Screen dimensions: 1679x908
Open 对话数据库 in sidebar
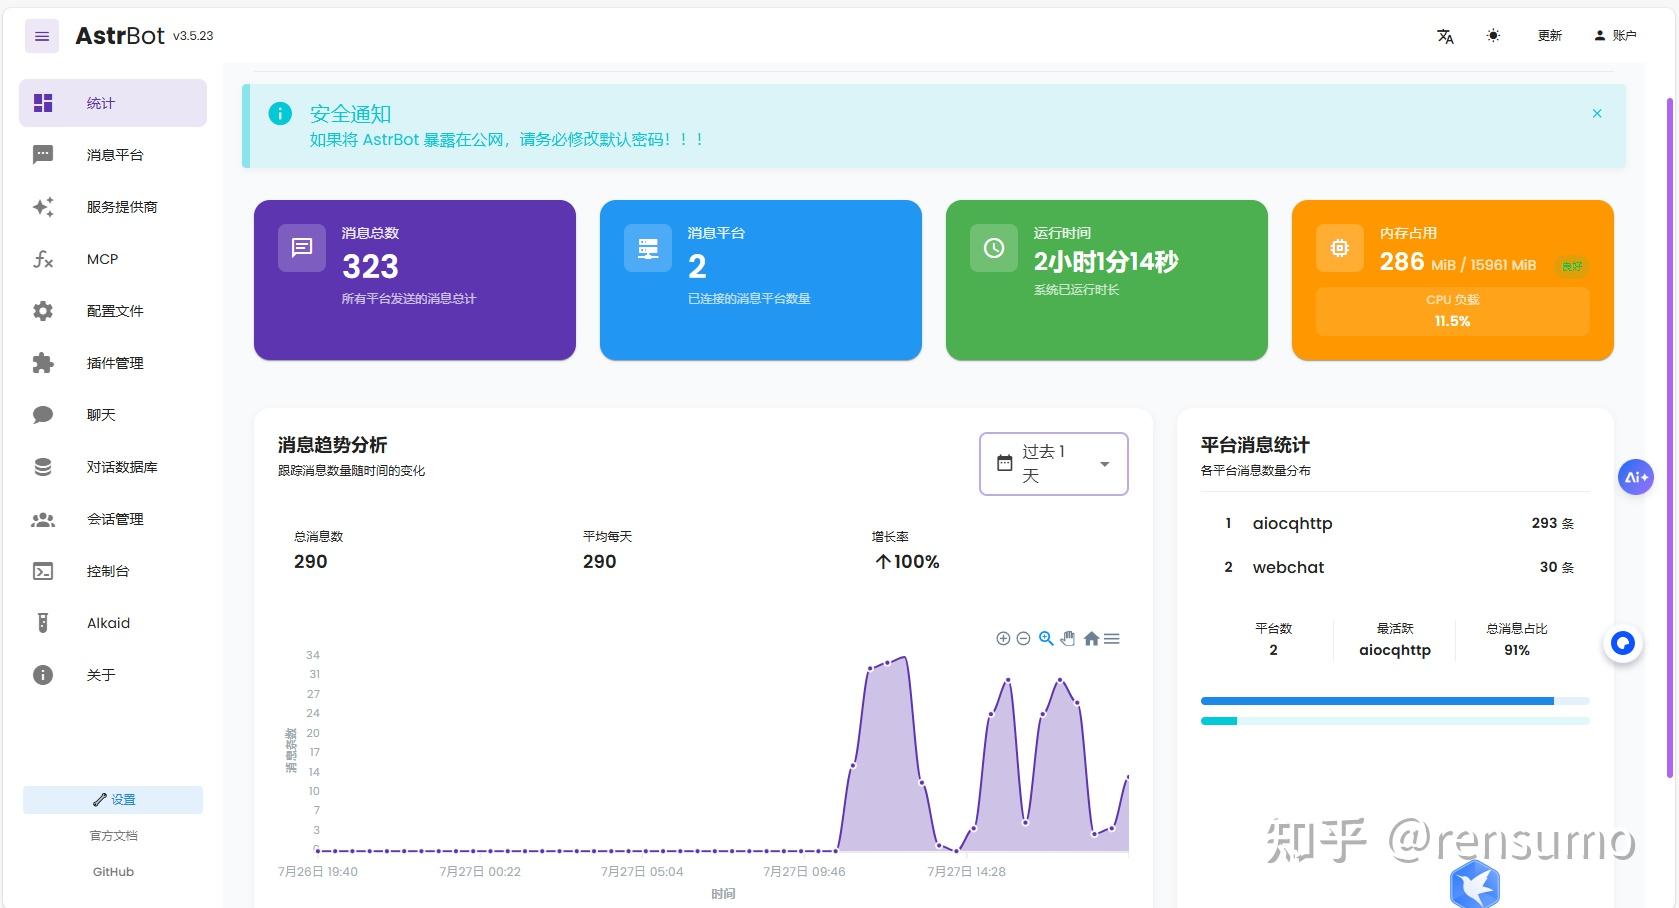(113, 467)
